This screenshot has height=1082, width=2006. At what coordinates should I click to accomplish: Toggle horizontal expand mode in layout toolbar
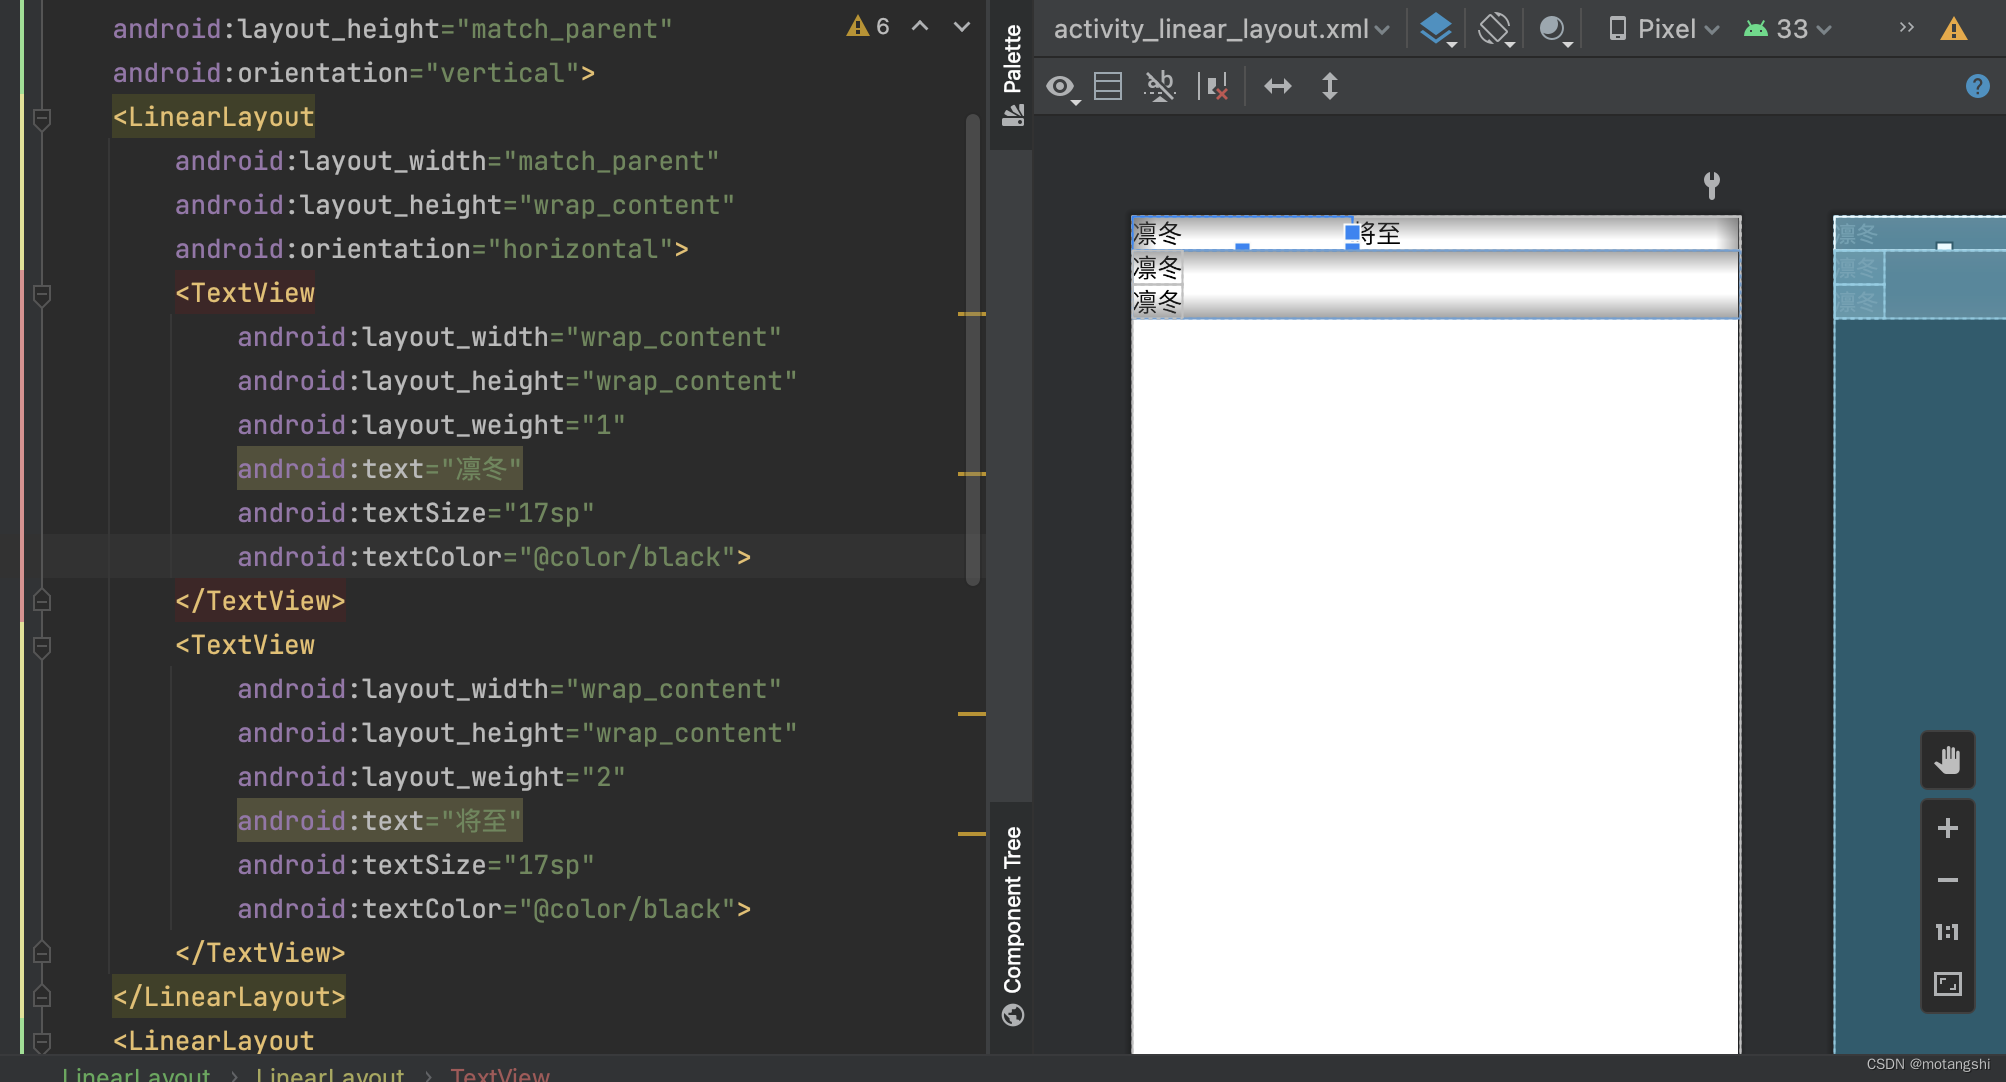[1277, 86]
